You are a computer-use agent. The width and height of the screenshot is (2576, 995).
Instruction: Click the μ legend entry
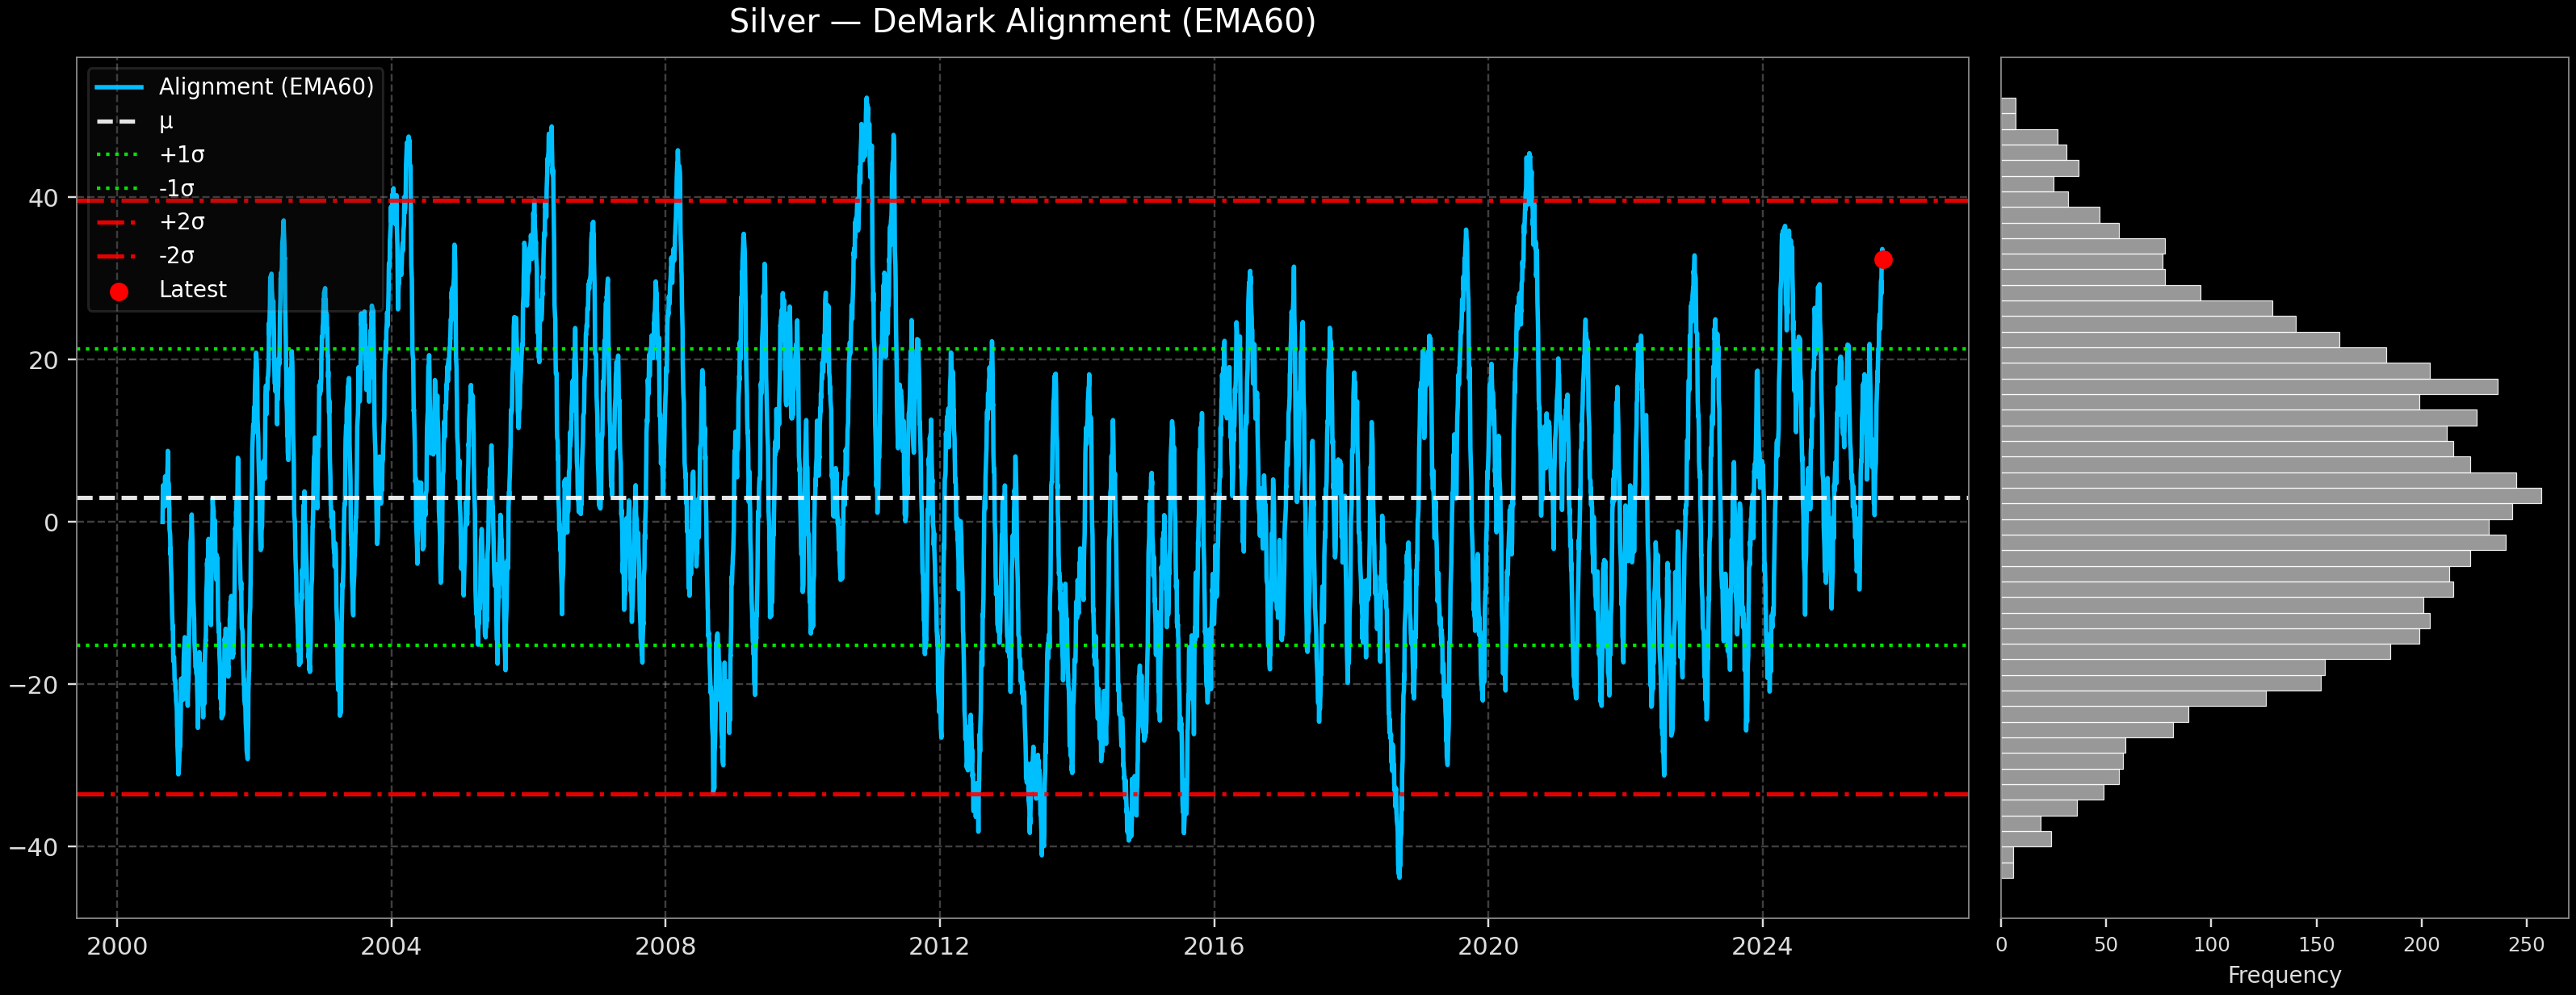(166, 121)
